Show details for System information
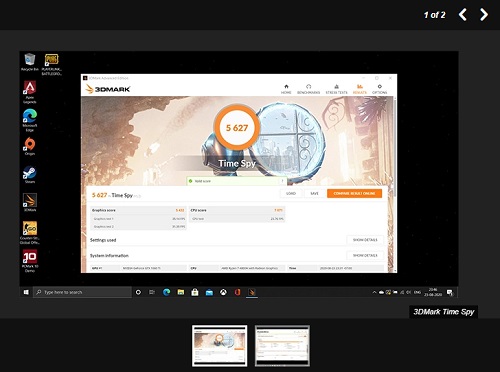This screenshot has width=500, height=372. click(x=365, y=255)
